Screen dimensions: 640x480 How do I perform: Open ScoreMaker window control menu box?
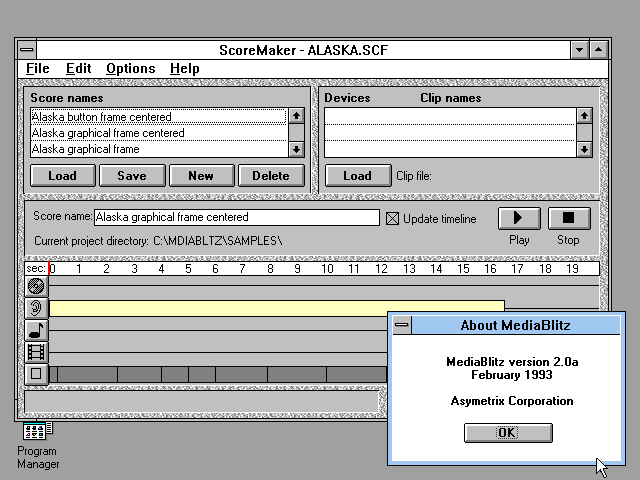point(27,50)
